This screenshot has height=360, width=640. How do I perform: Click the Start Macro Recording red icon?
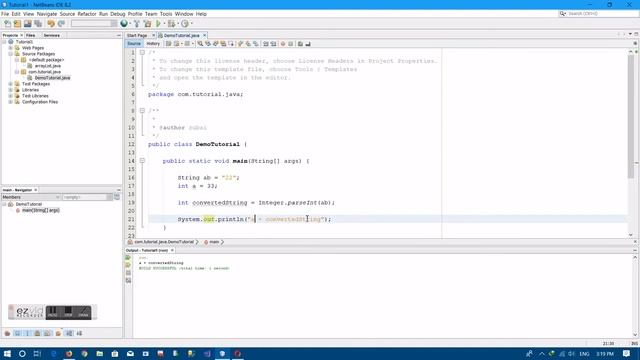(283, 44)
